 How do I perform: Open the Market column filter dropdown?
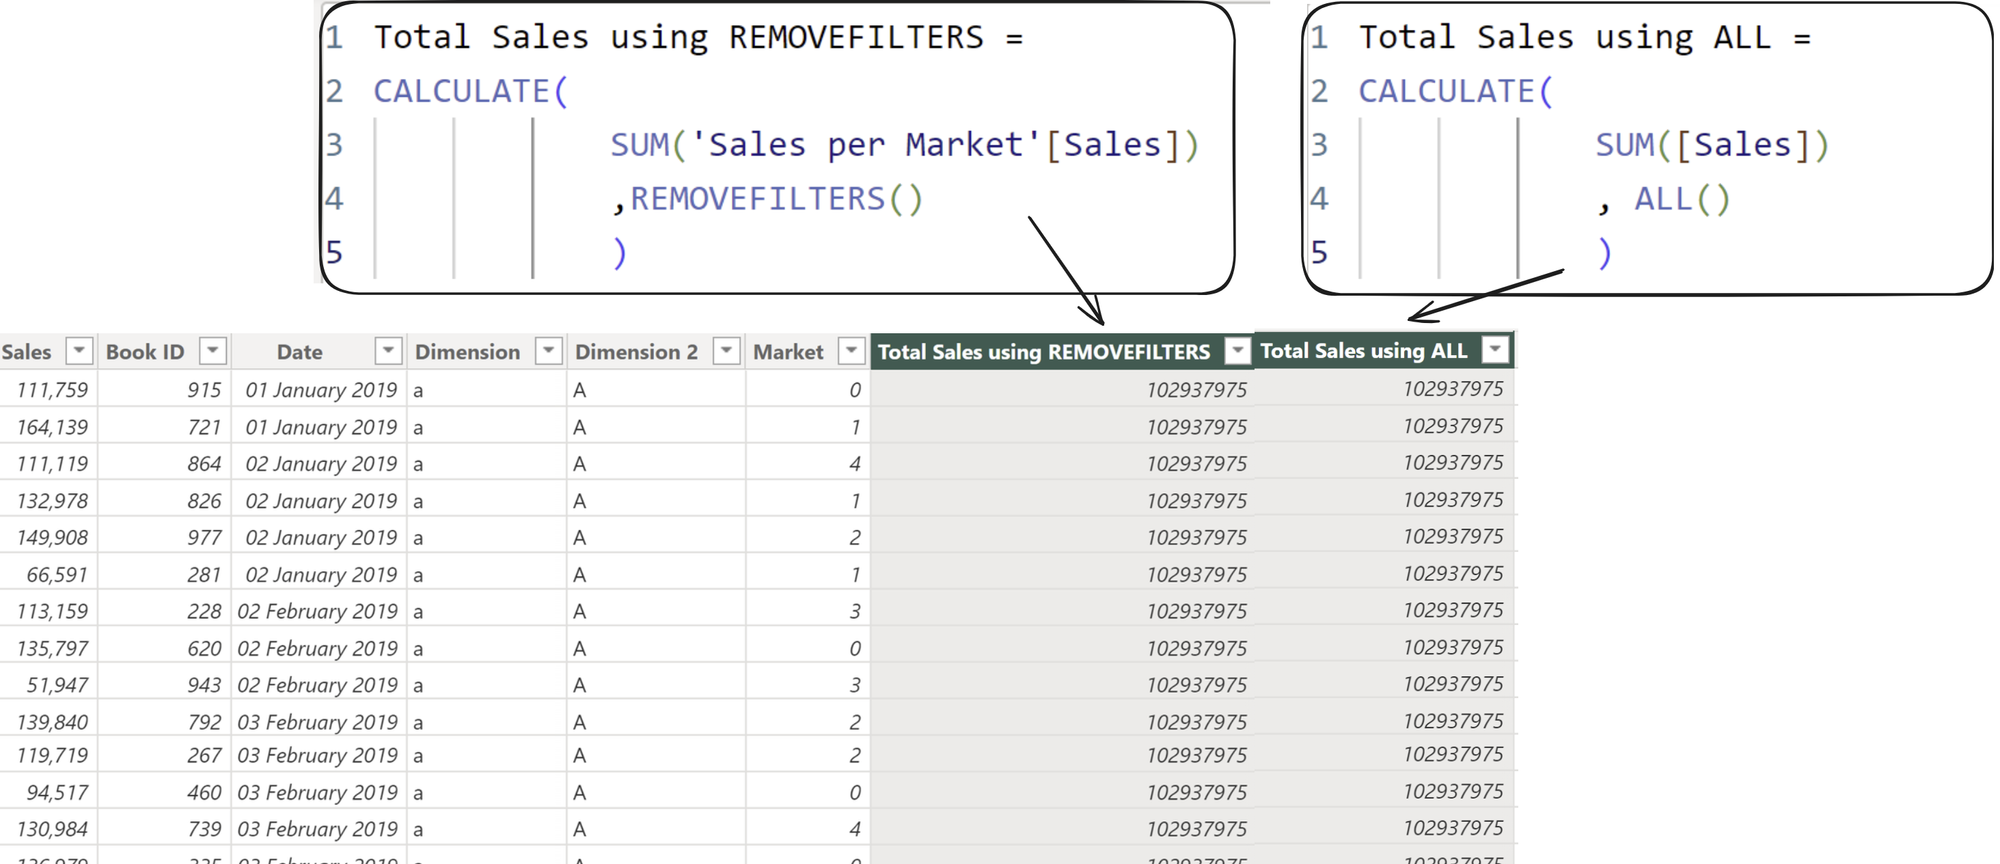[851, 351]
